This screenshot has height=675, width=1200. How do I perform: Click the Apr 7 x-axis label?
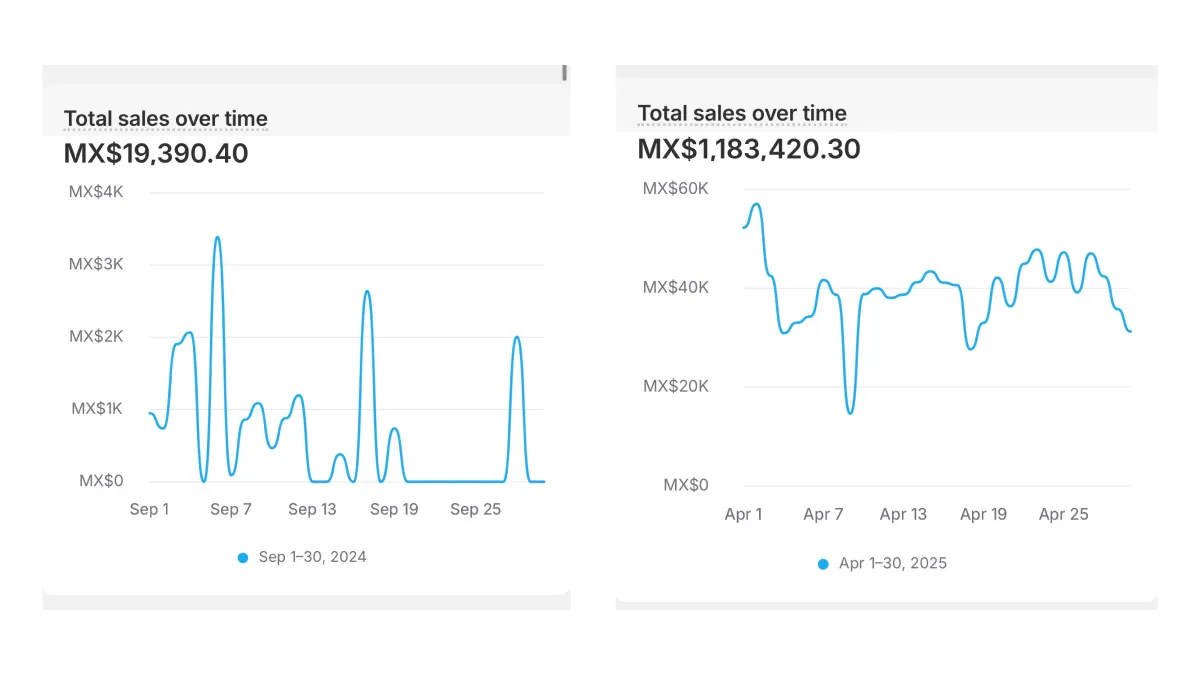823,514
